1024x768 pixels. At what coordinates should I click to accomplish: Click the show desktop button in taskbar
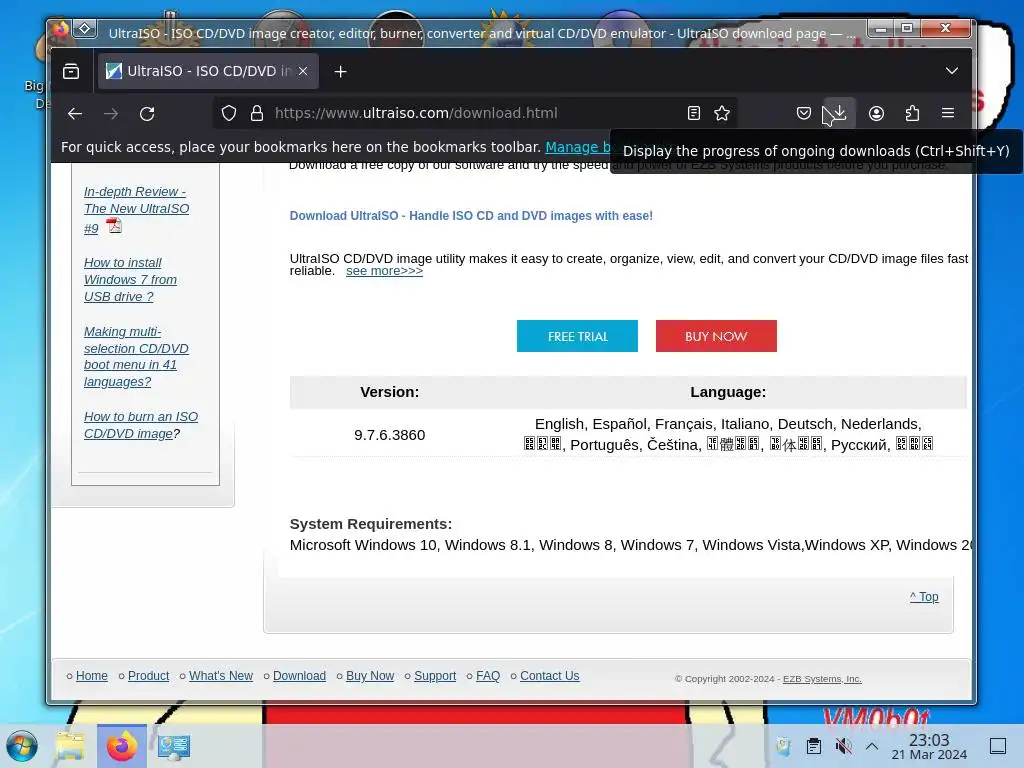point(998,746)
